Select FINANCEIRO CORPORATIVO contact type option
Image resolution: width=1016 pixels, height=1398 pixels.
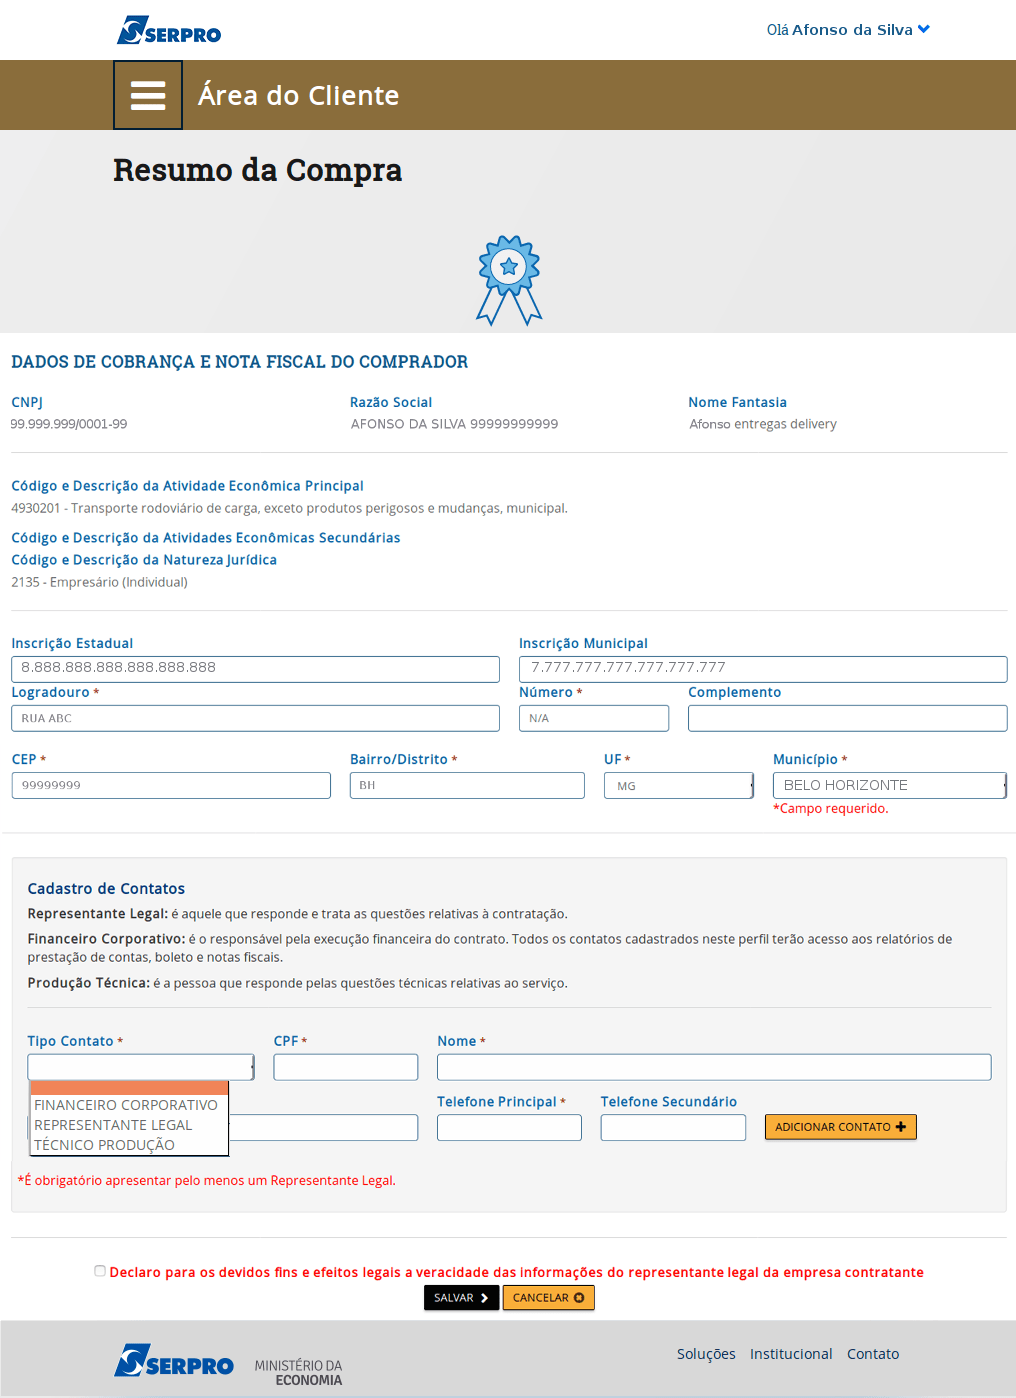(126, 1105)
